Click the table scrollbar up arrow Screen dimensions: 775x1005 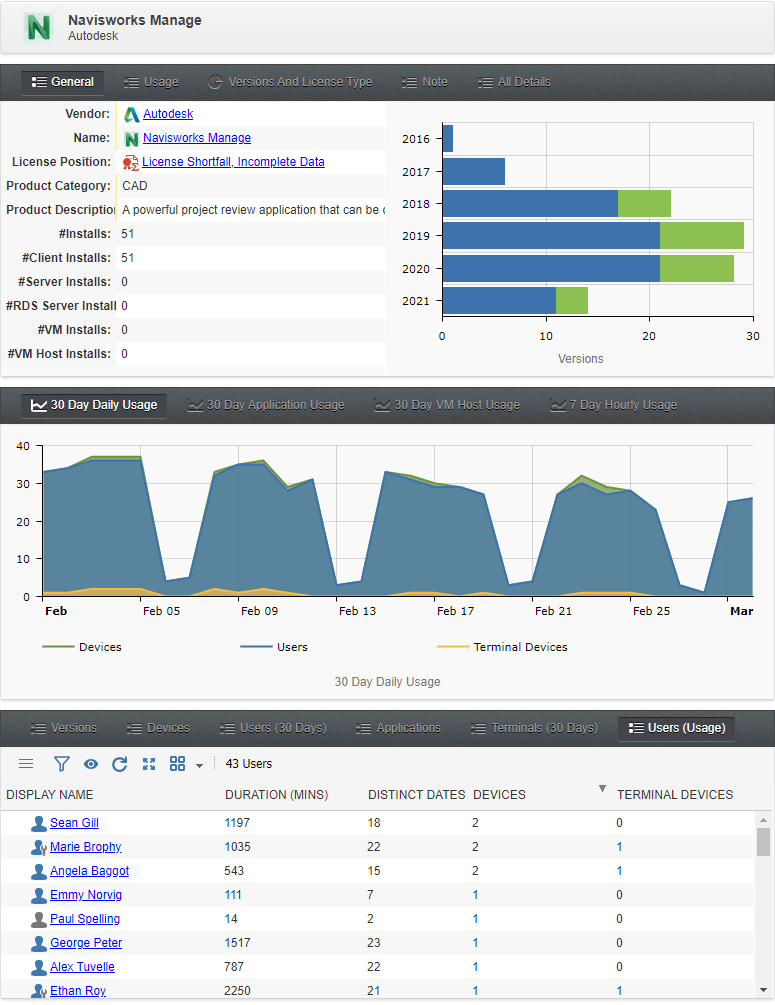pyautogui.click(x=763, y=820)
